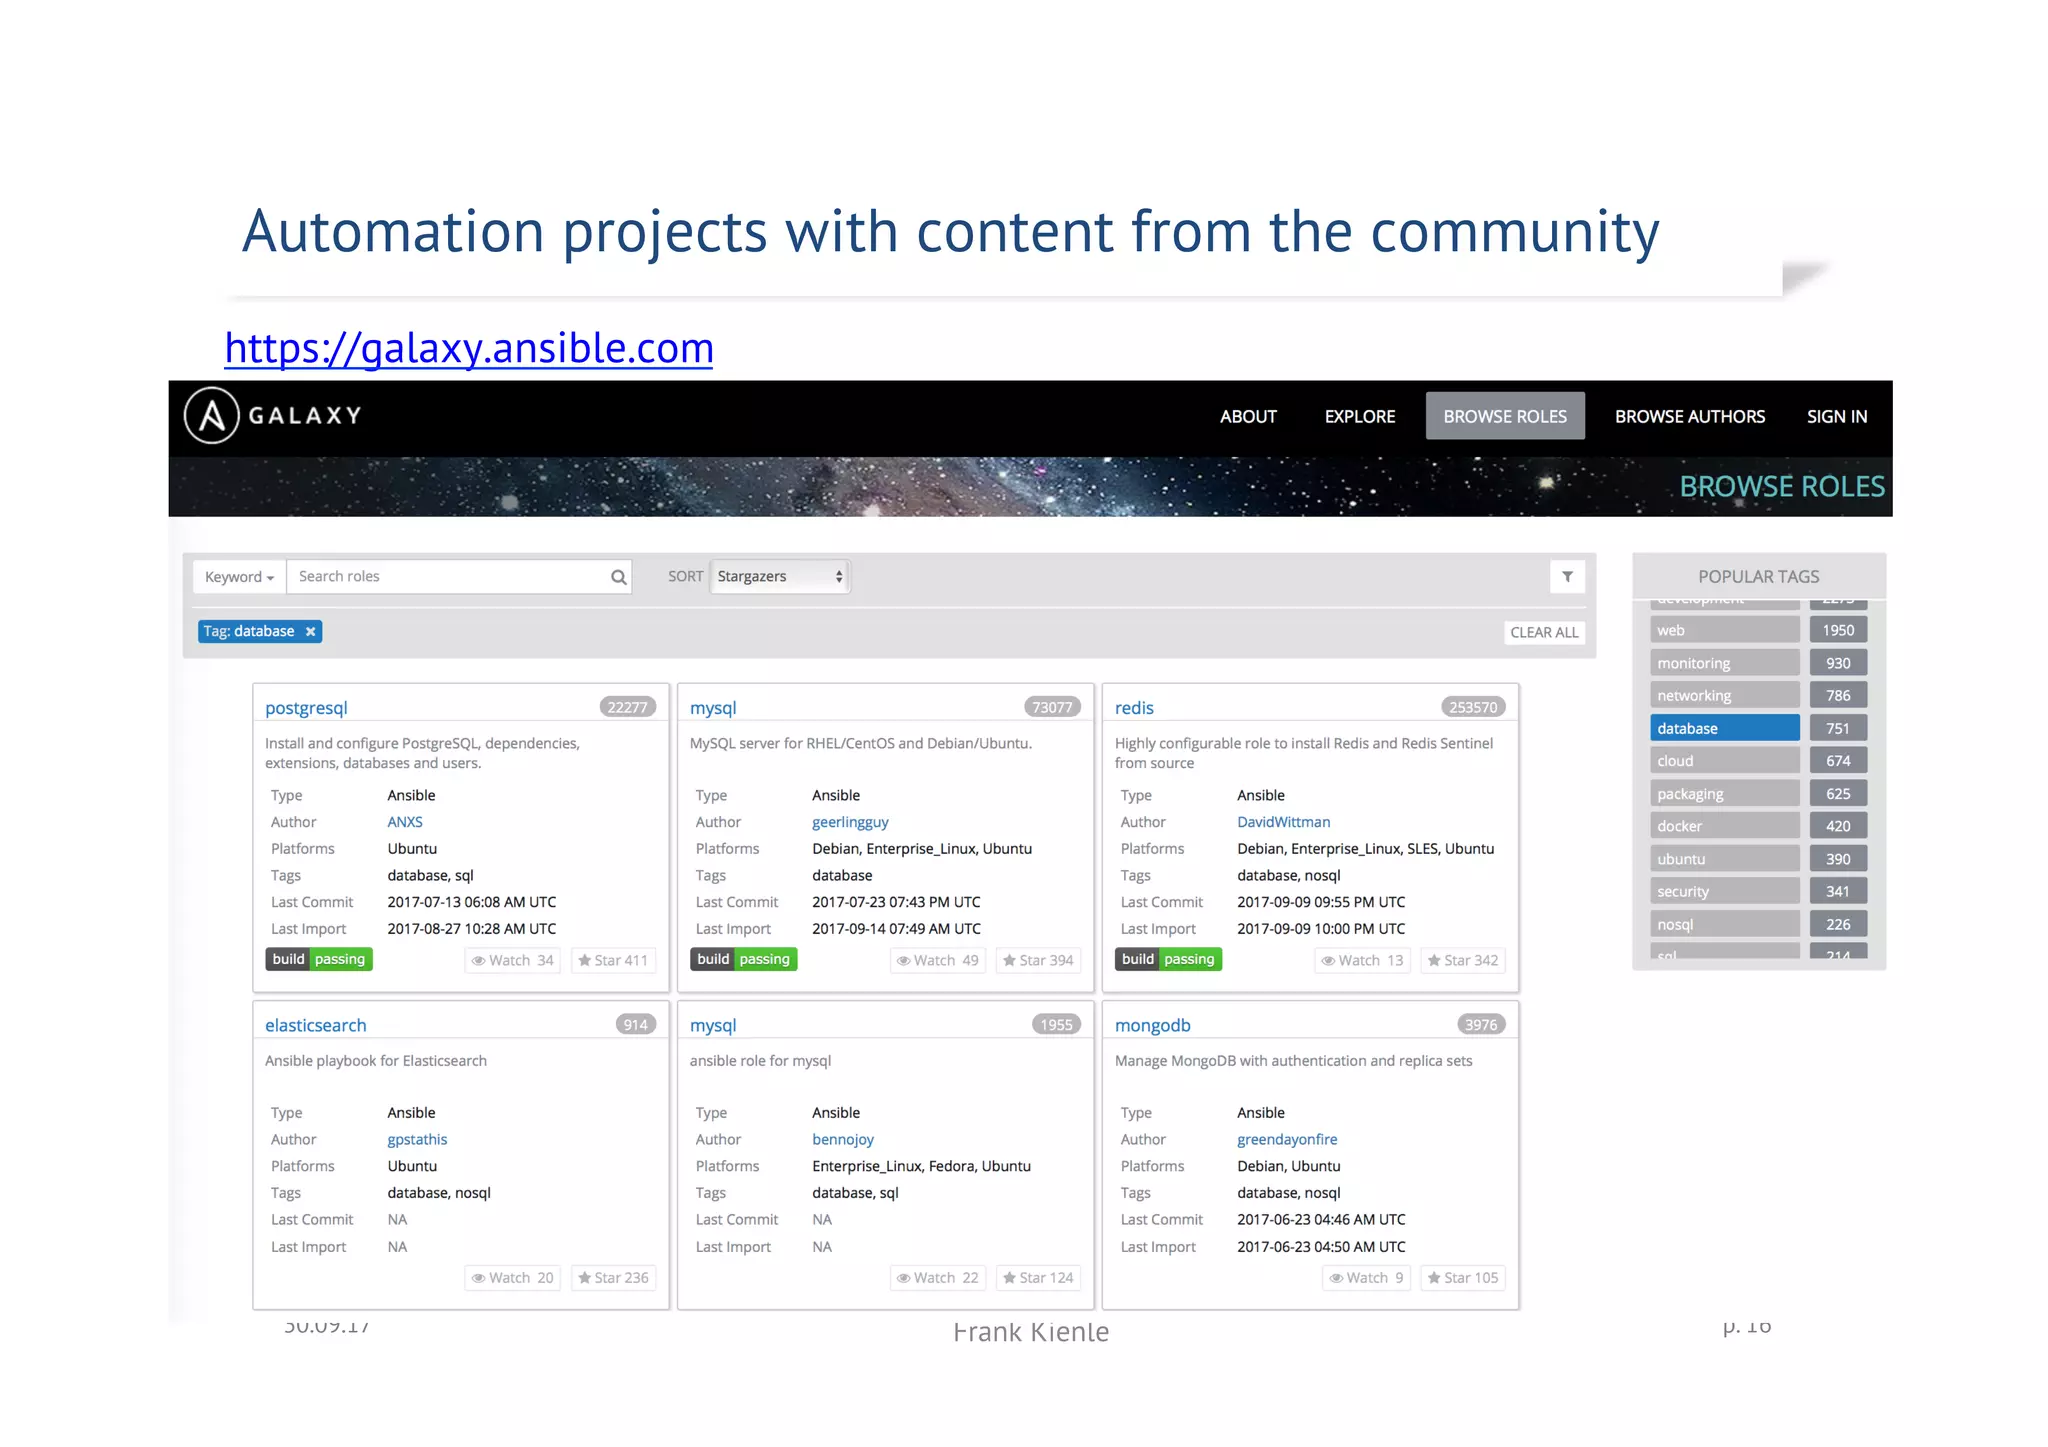Open the Explore page
Viewport: 2048px width, 1447px height.
pos(1360,416)
